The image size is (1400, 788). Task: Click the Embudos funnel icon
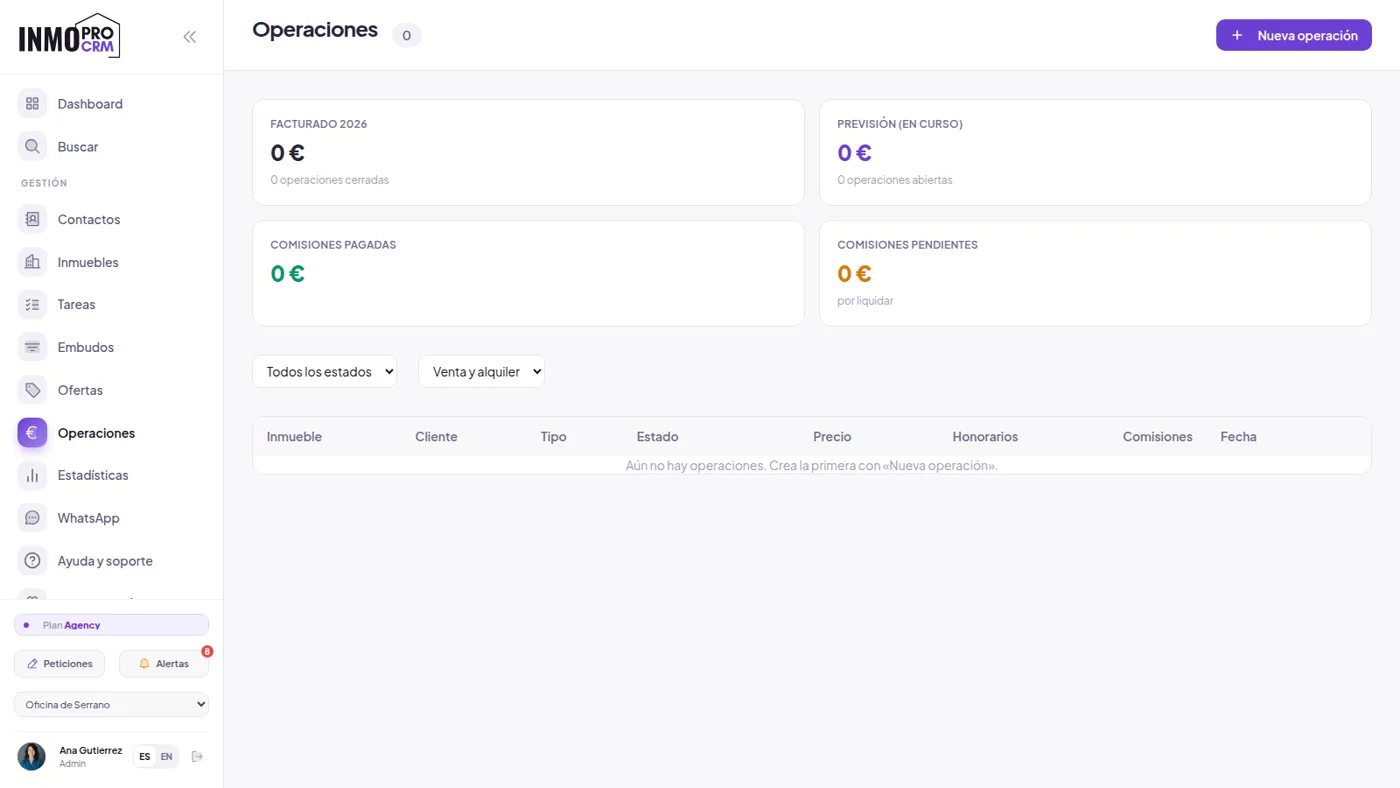click(32, 347)
